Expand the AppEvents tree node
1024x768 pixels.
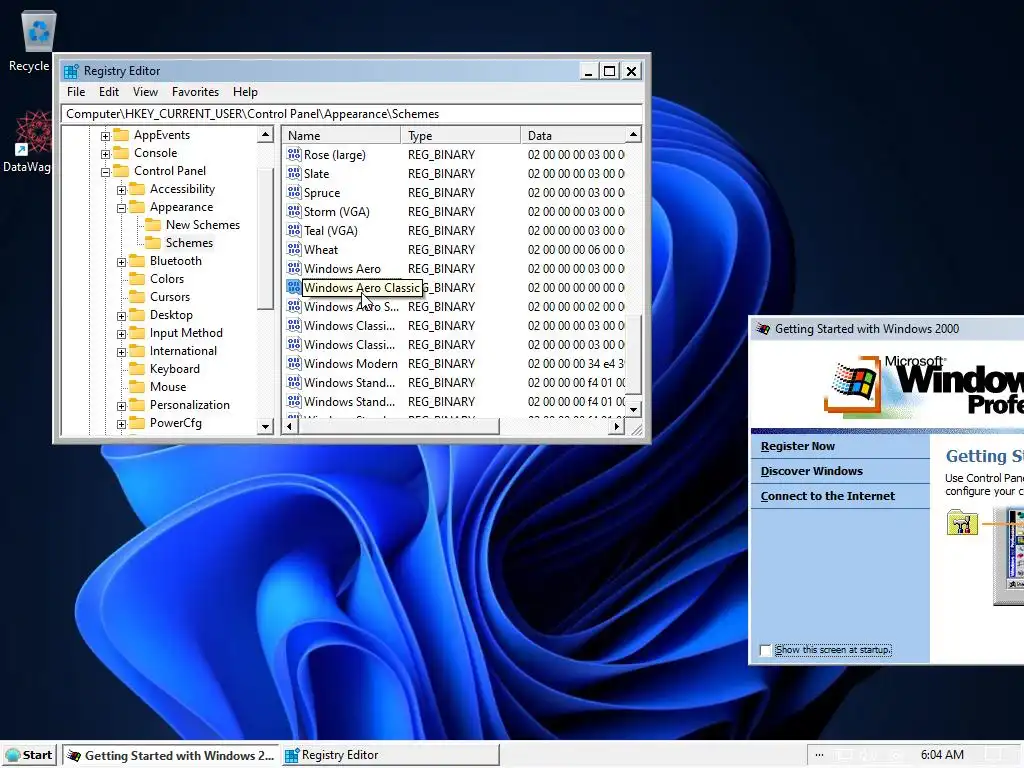coord(105,136)
